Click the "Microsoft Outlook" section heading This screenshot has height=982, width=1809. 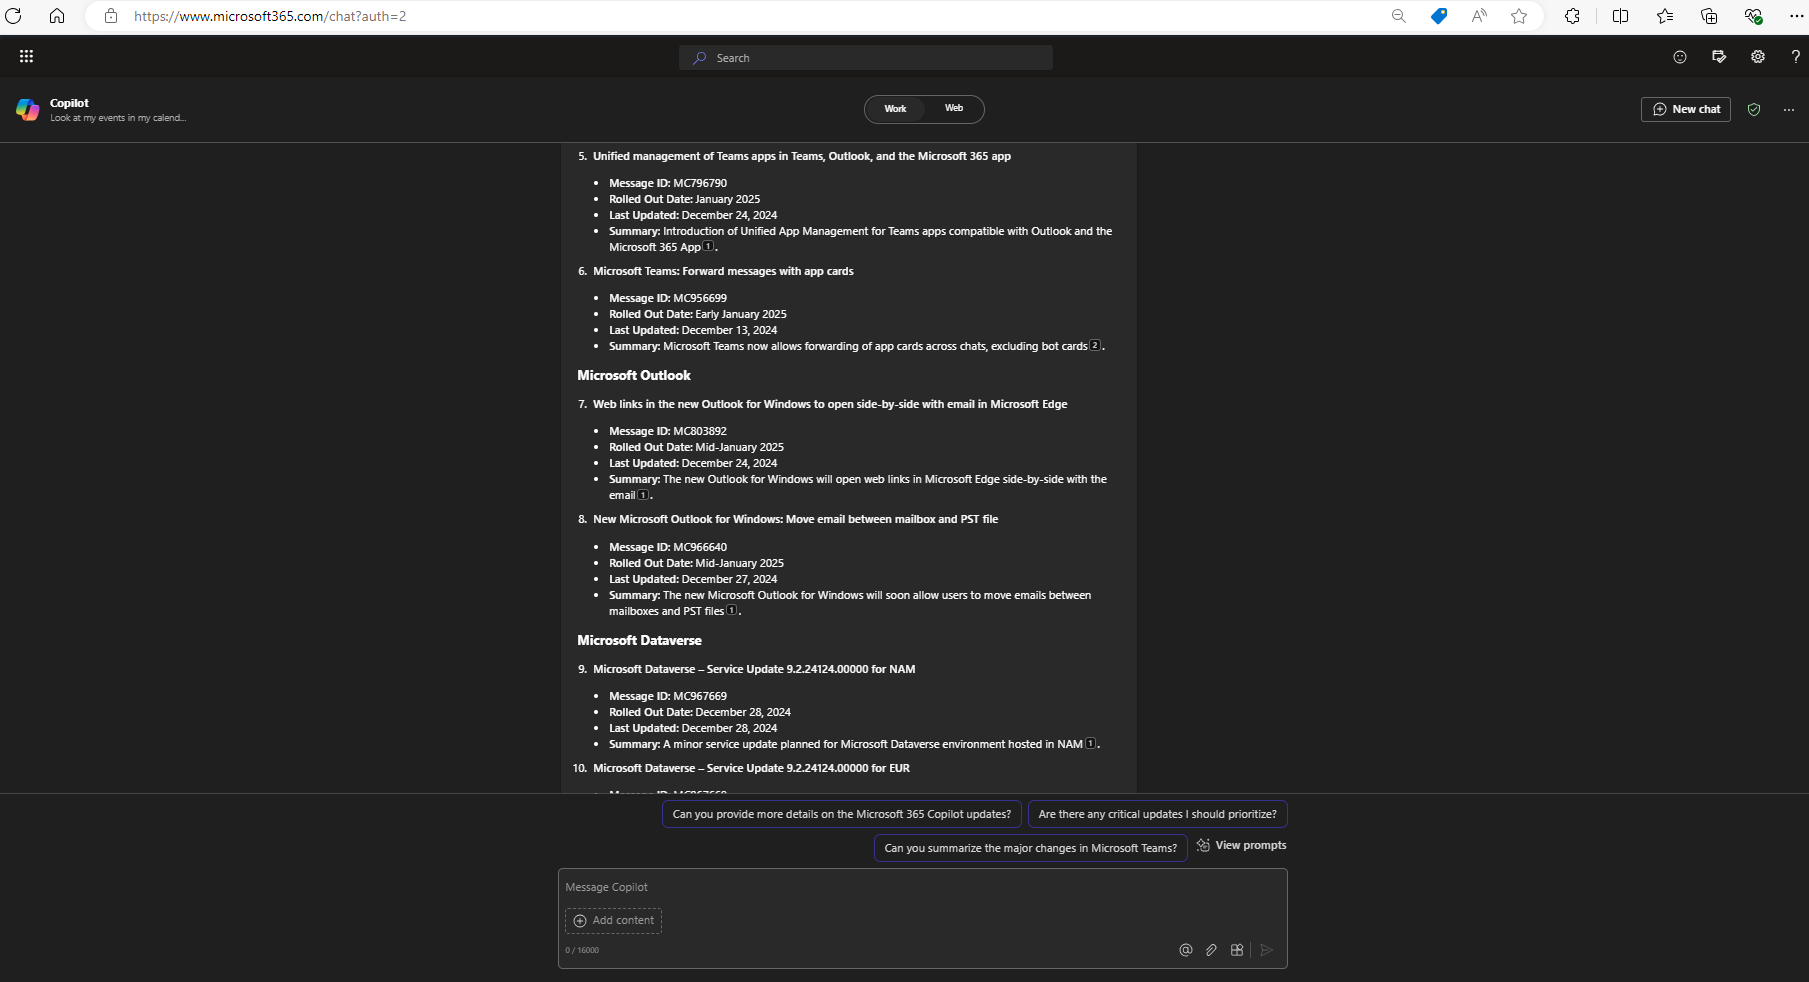[634, 376]
